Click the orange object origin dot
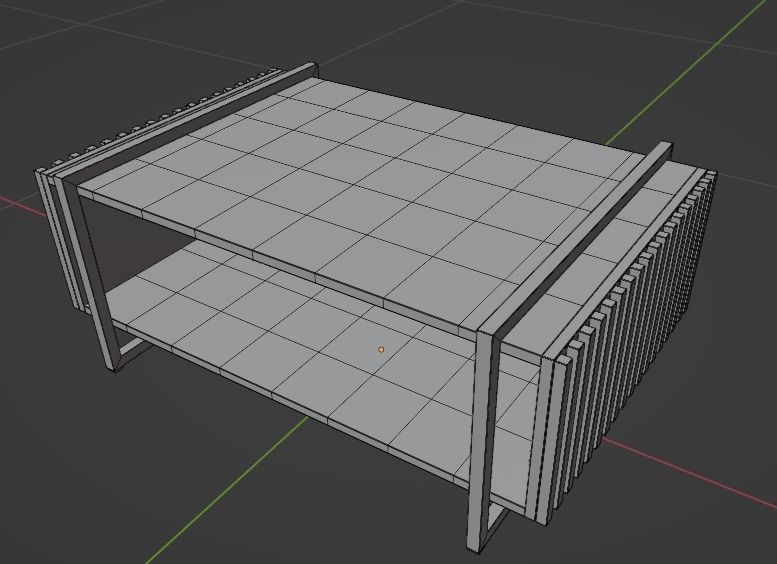Image resolution: width=777 pixels, height=564 pixels. [381, 349]
